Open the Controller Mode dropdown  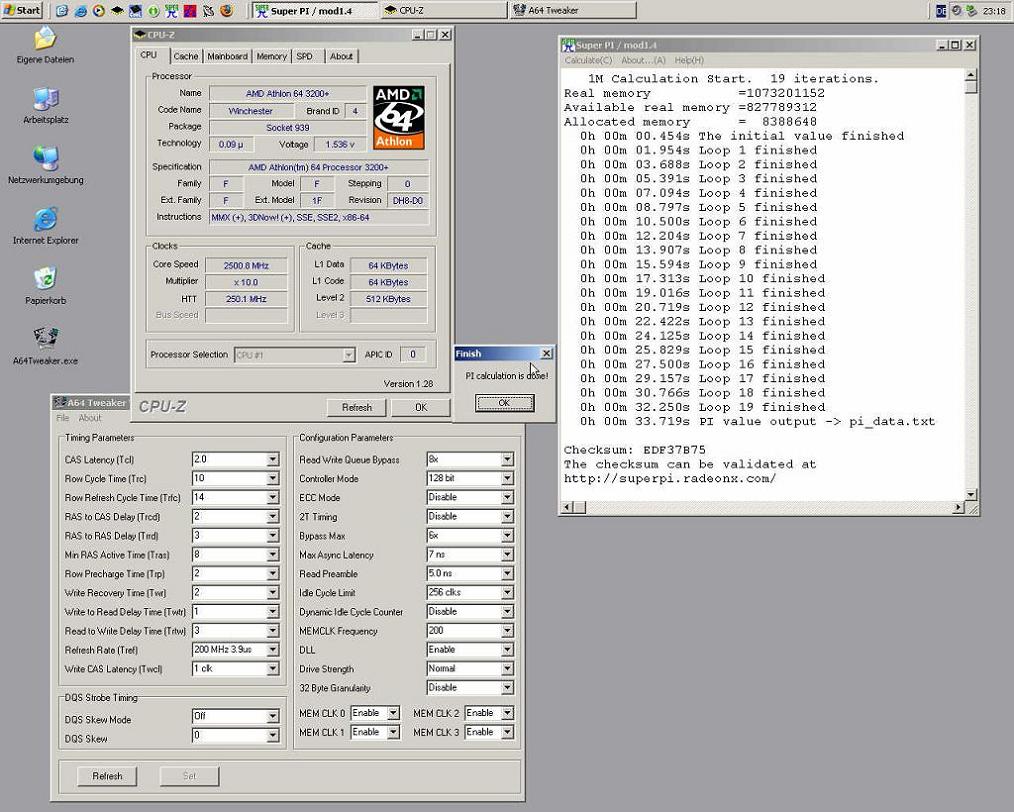508,478
